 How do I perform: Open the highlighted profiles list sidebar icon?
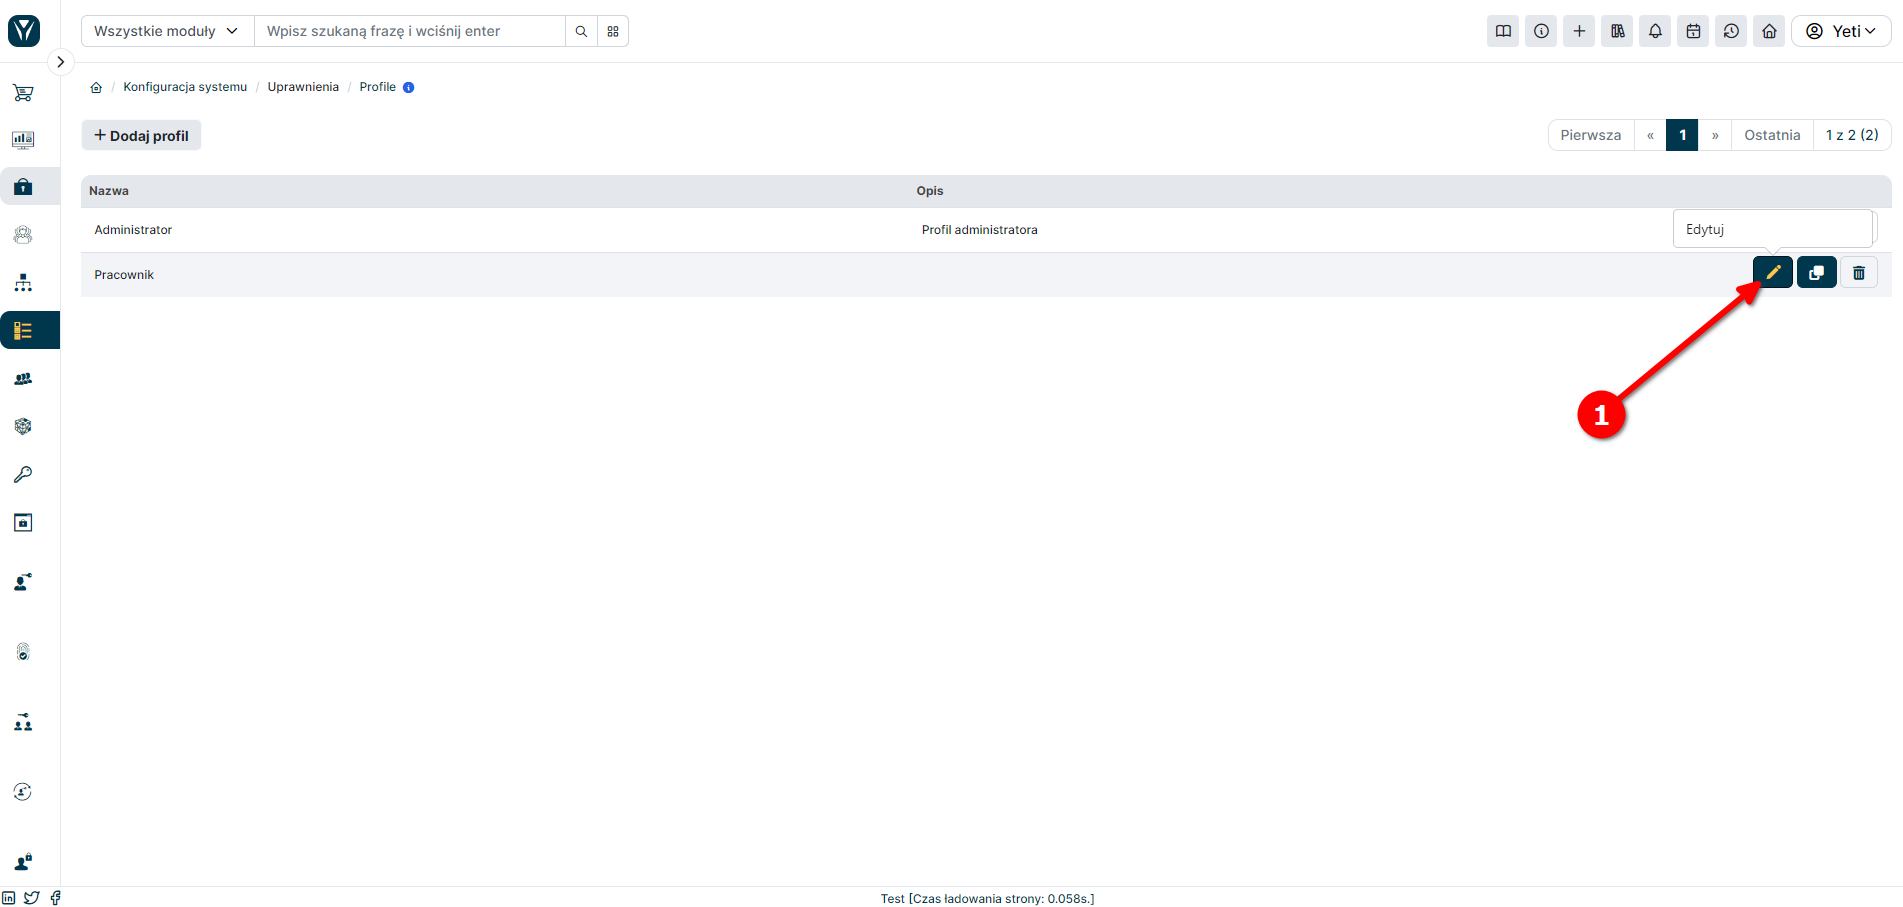(23, 330)
